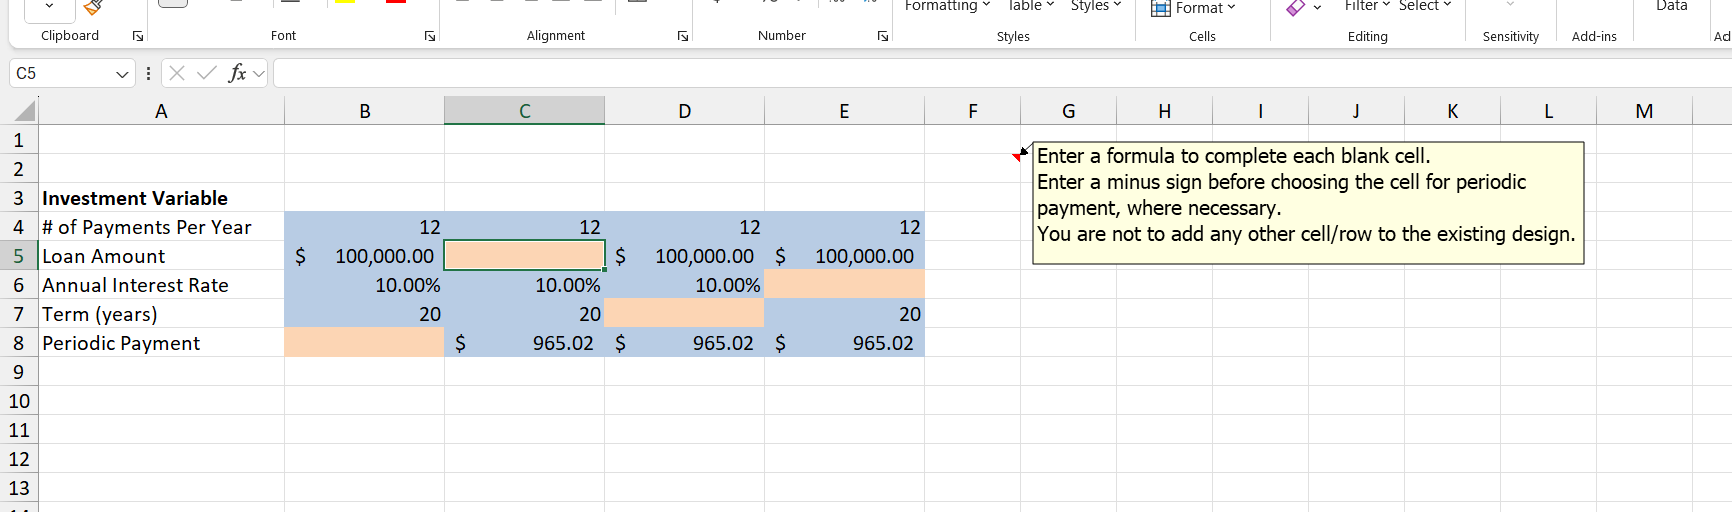The width and height of the screenshot is (1732, 512).
Task: Select cell B5 with 100,000.00
Action: (x=365, y=256)
